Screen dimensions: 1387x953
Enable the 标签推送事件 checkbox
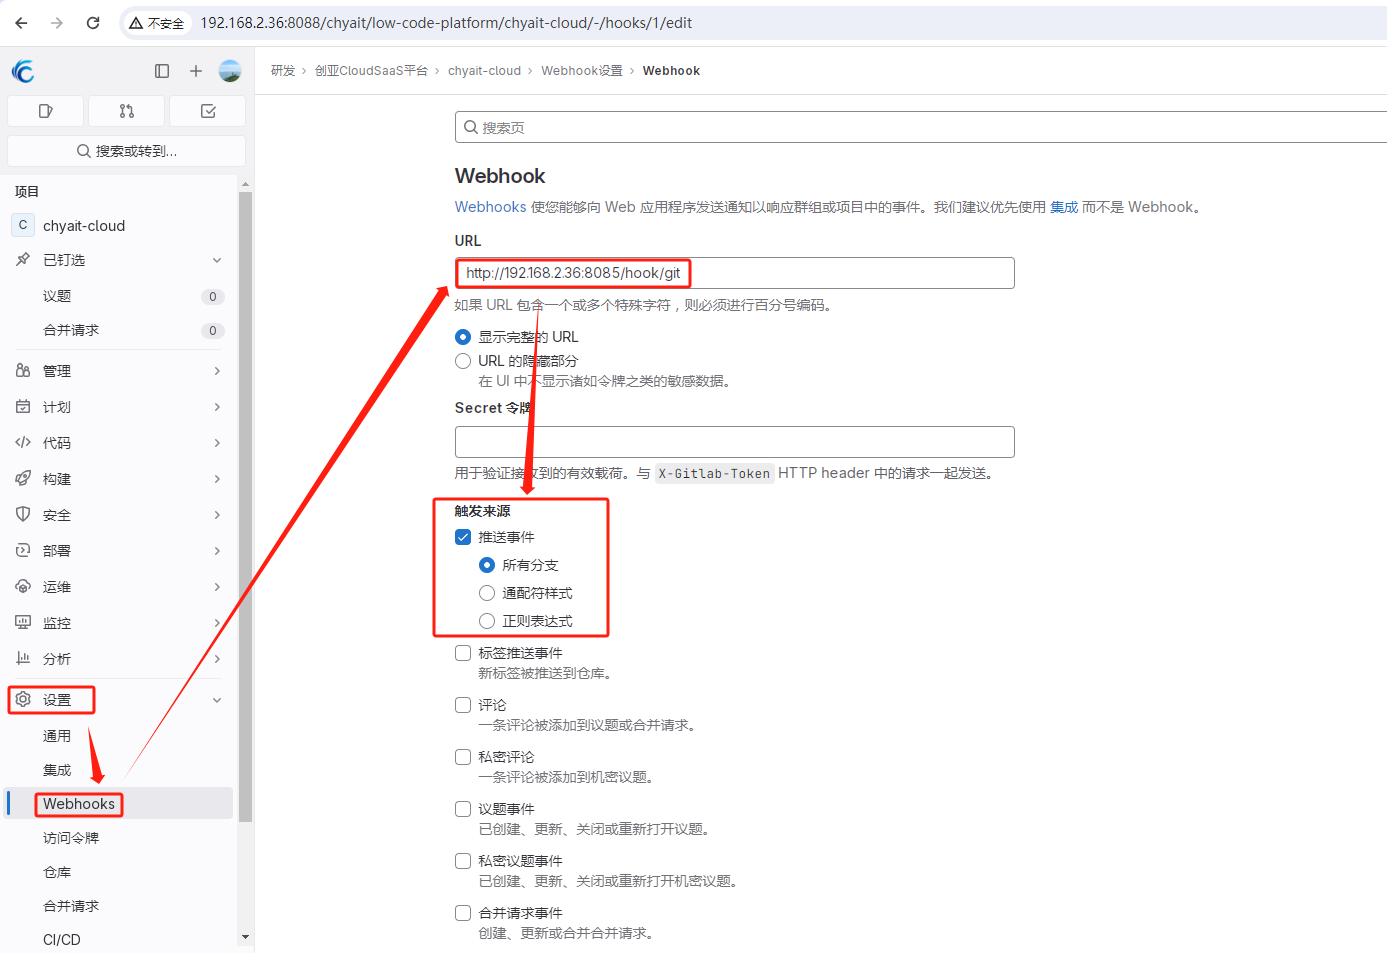[x=463, y=653]
